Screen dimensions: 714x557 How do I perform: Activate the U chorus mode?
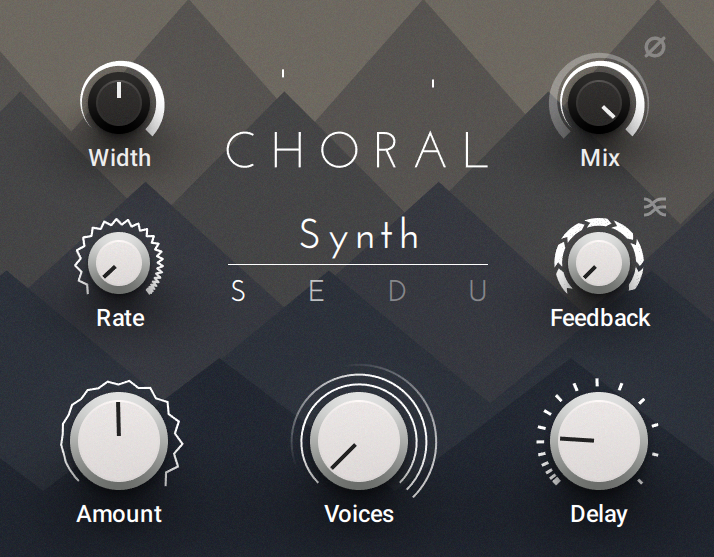coord(478,292)
